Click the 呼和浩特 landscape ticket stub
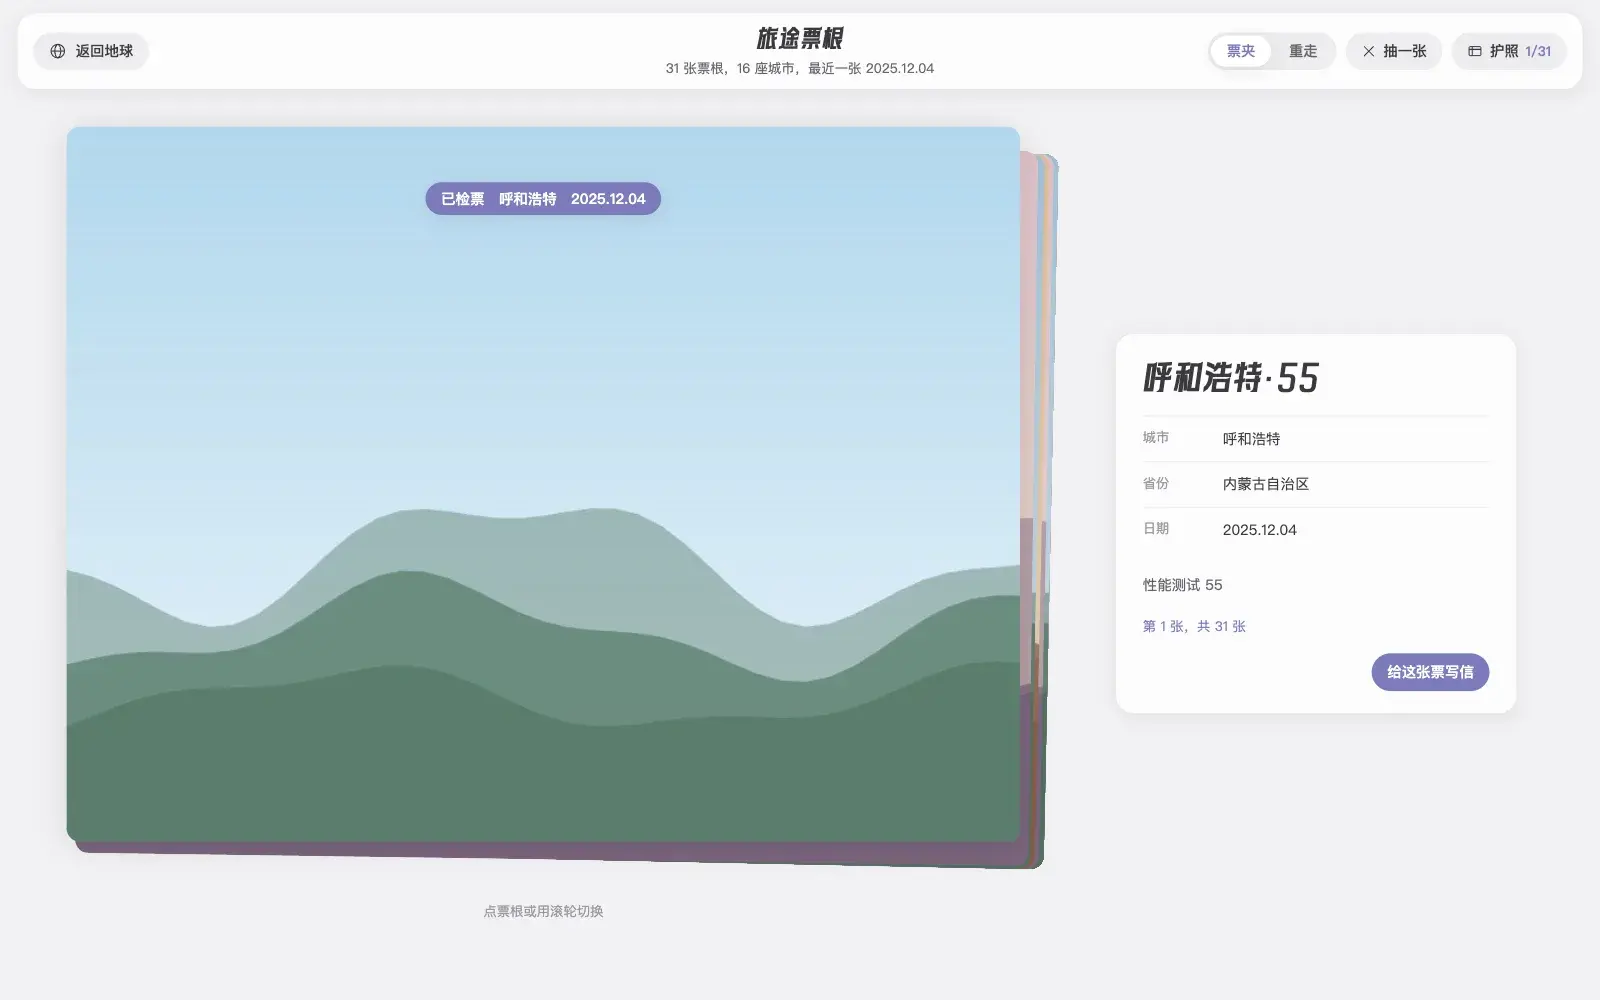Viewport: 1600px width, 1000px height. tap(543, 484)
